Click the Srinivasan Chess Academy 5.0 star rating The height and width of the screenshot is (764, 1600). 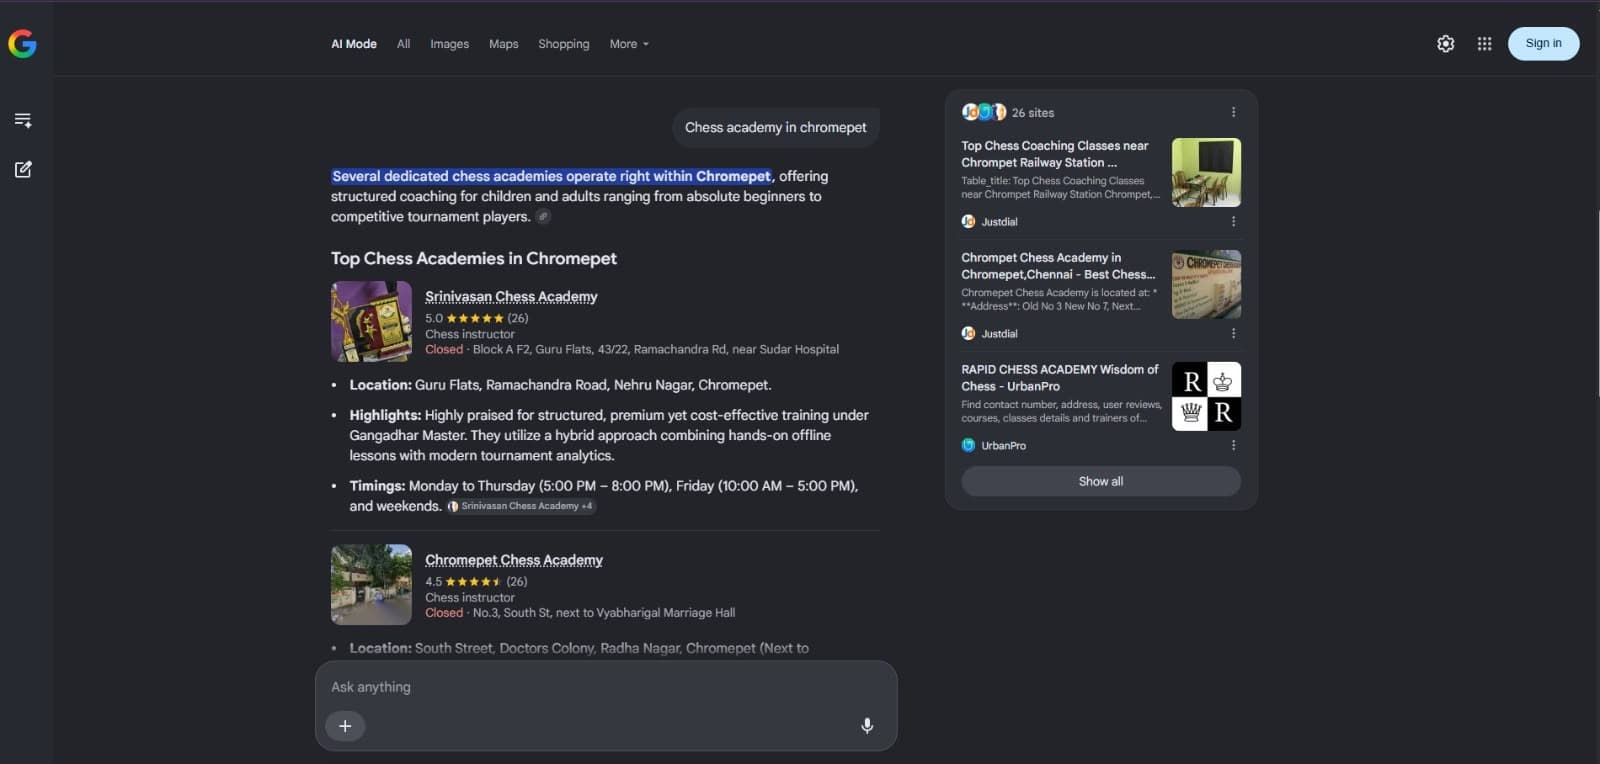477,318
